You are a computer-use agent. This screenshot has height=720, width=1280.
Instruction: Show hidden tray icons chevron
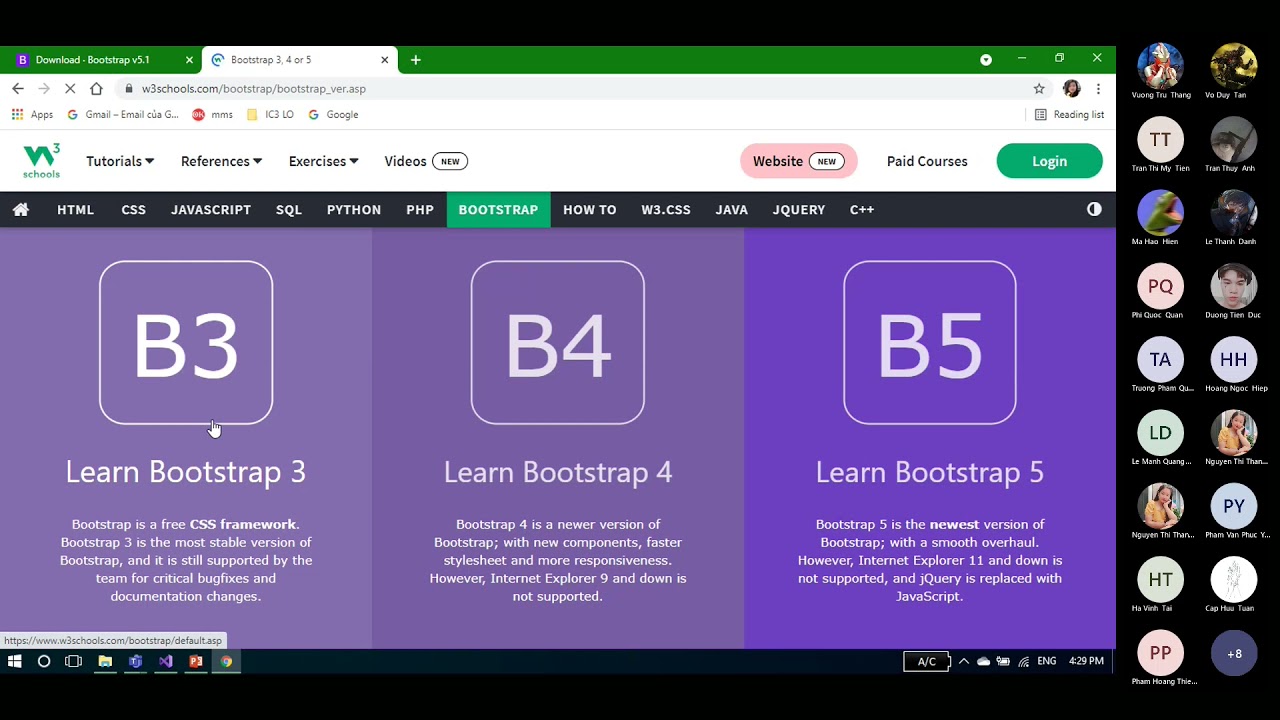pos(964,661)
